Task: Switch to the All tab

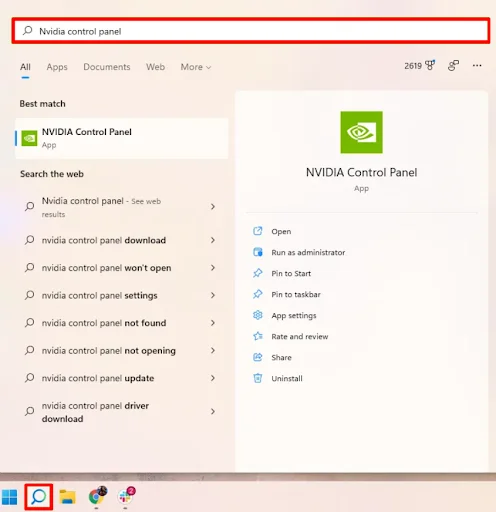Action: pos(25,67)
